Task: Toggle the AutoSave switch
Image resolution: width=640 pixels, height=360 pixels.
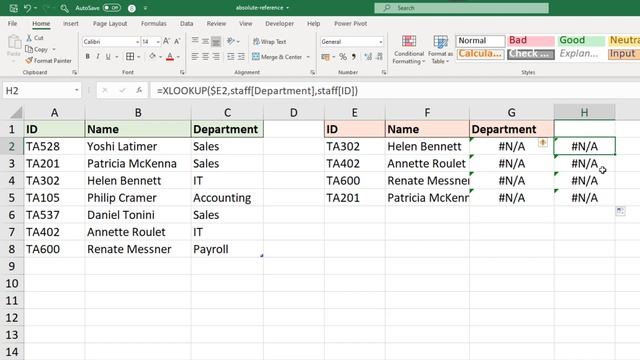Action: click(111, 8)
